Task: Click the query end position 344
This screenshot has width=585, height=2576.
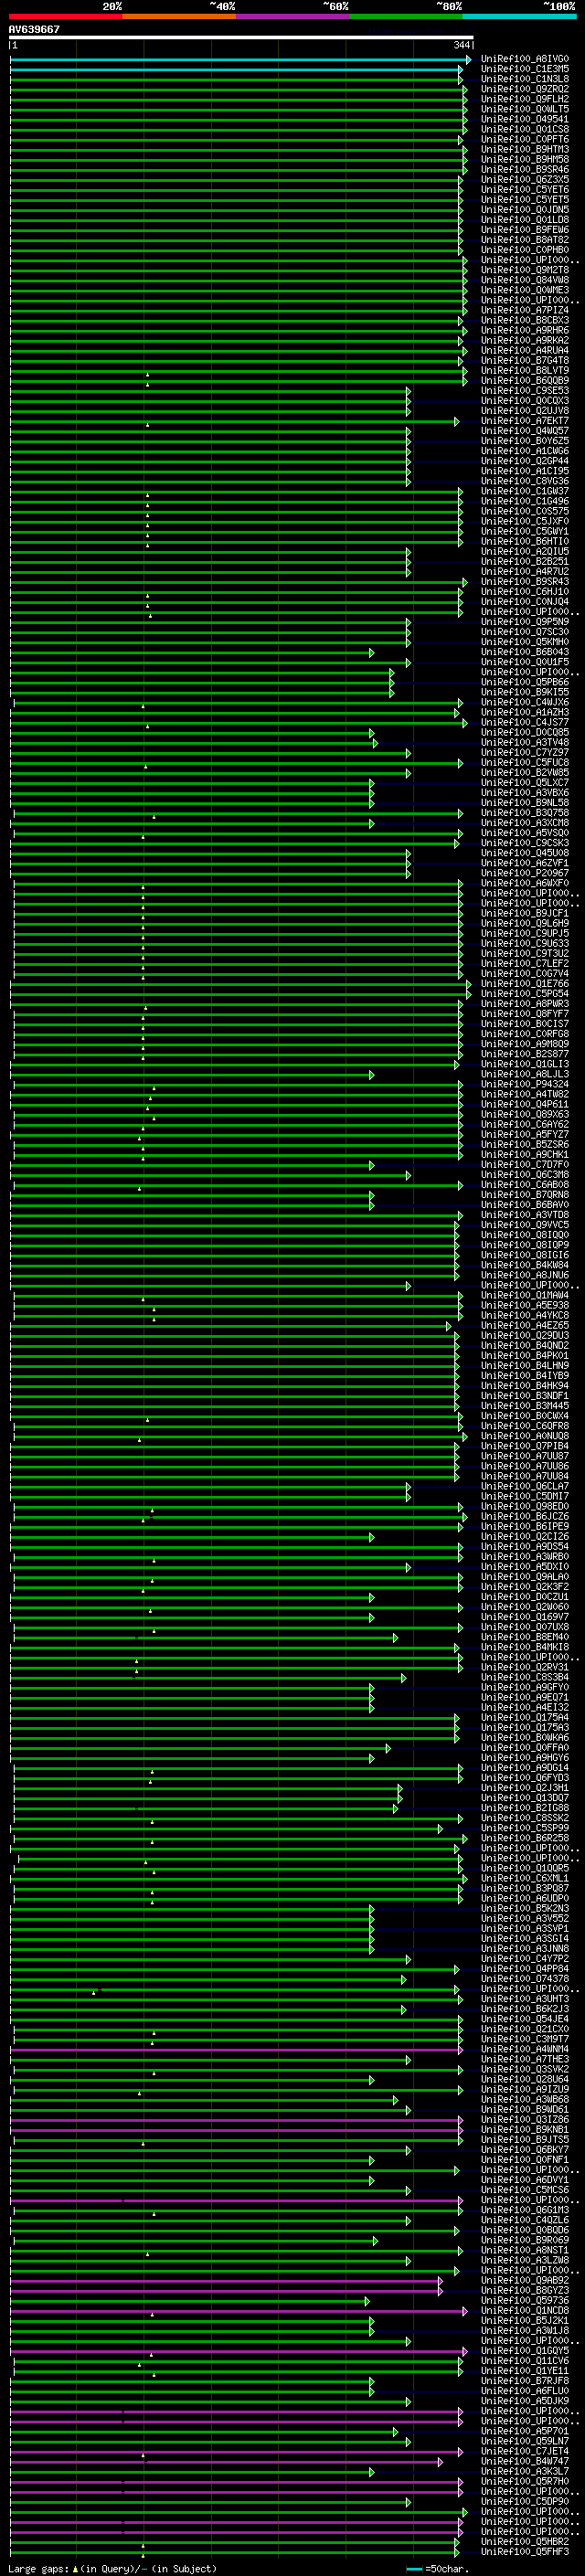Action: 461,45
